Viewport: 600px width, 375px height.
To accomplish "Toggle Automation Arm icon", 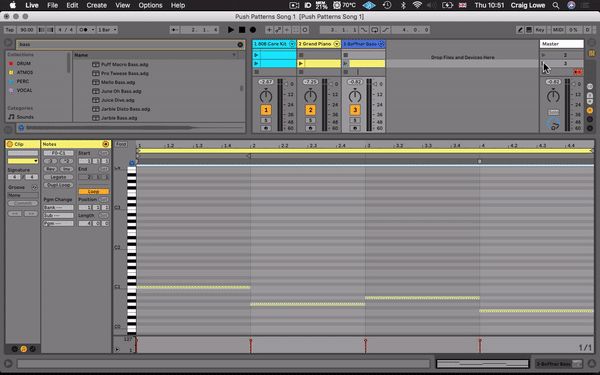I will coord(278,29).
